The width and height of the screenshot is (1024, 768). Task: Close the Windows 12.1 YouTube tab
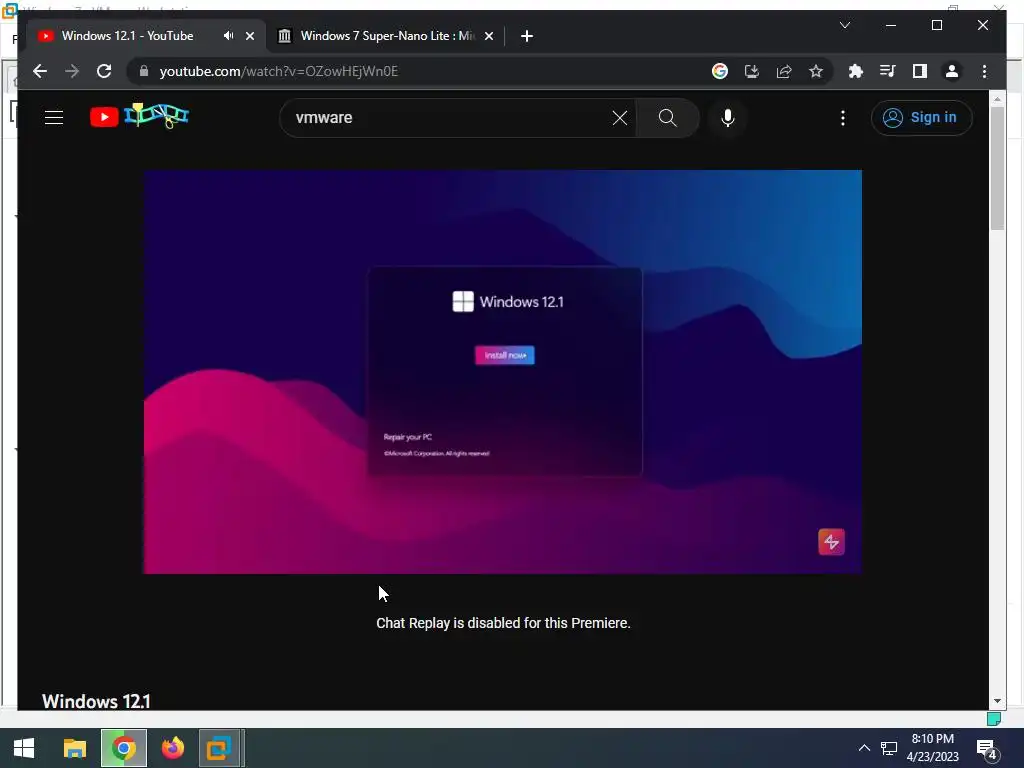[x=249, y=36]
